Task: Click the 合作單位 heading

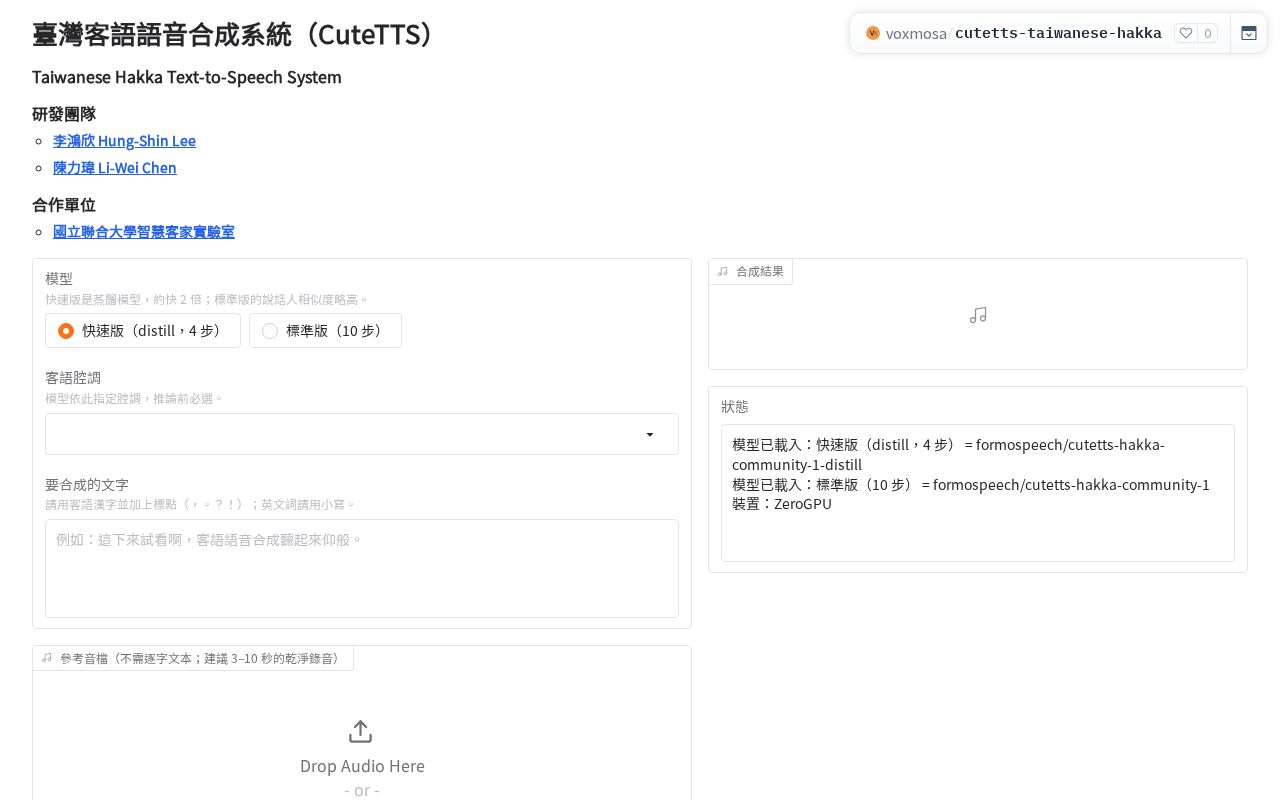Action: click(64, 205)
